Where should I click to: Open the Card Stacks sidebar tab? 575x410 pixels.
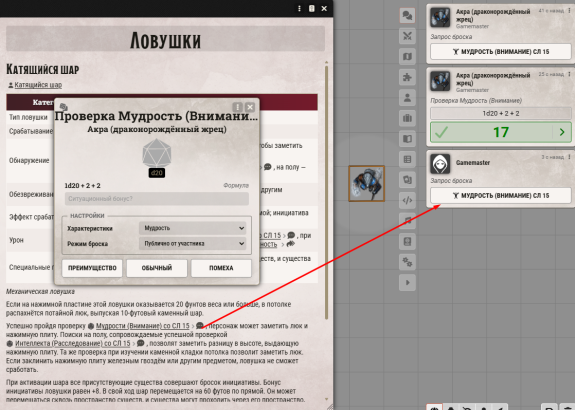click(x=407, y=180)
